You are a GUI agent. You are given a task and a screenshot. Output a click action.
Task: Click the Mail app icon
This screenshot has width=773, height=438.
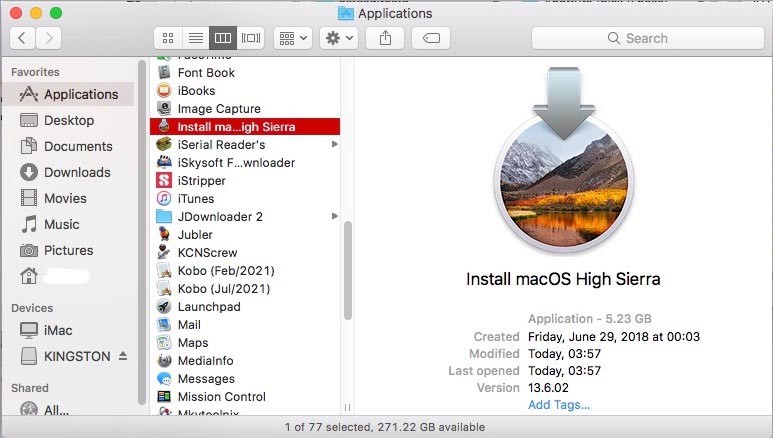[164, 325]
